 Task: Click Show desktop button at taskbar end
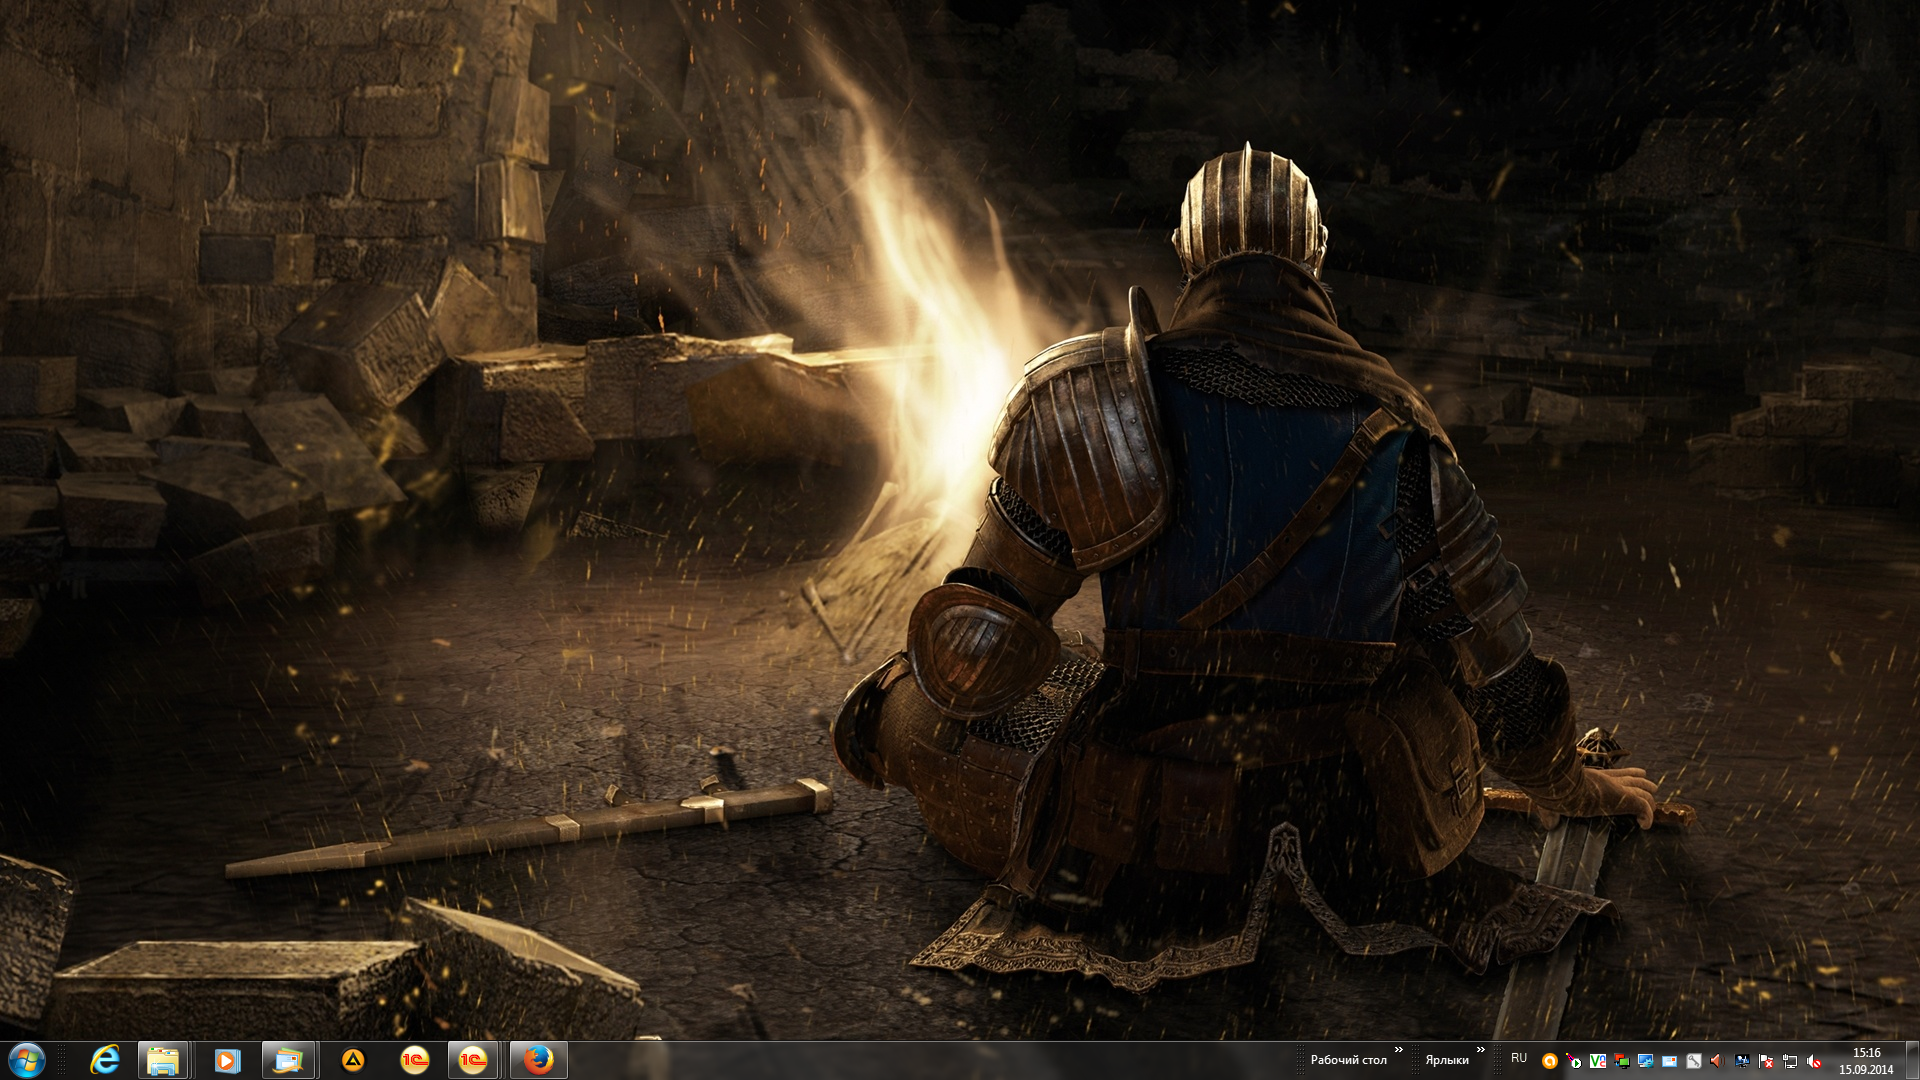[1912, 1060]
